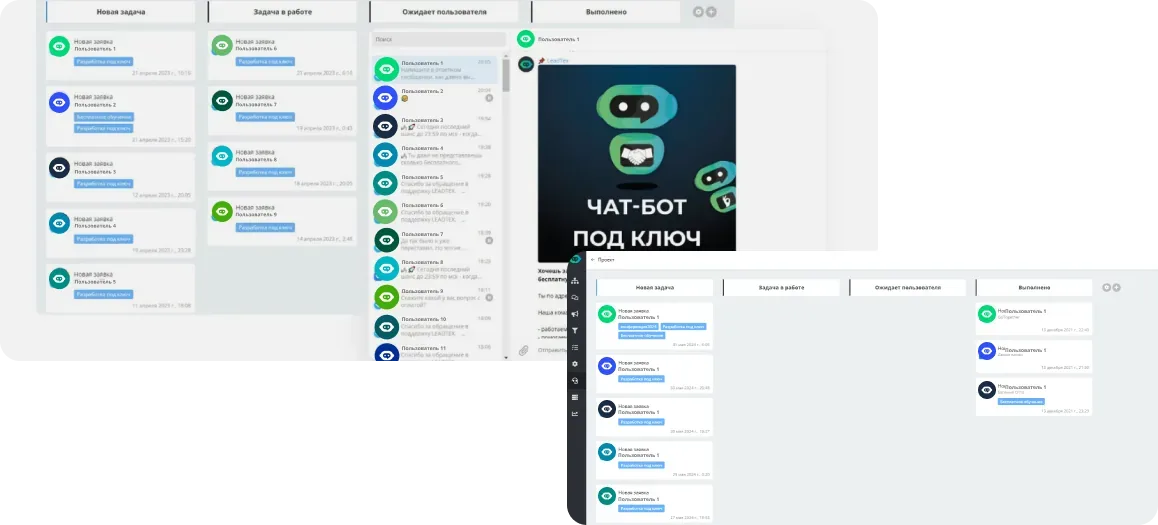1158x525 pixels.
Task: Click the blue avatar on Пользователь 2 card
Action: pos(59,102)
